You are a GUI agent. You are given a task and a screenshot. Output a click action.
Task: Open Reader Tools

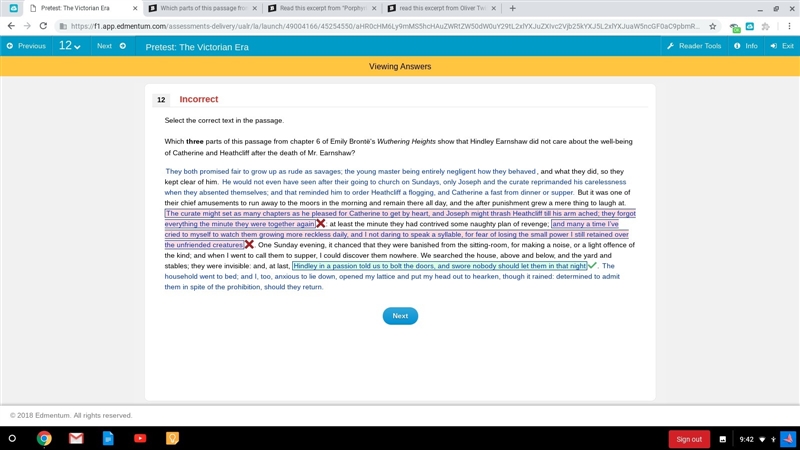(694, 46)
